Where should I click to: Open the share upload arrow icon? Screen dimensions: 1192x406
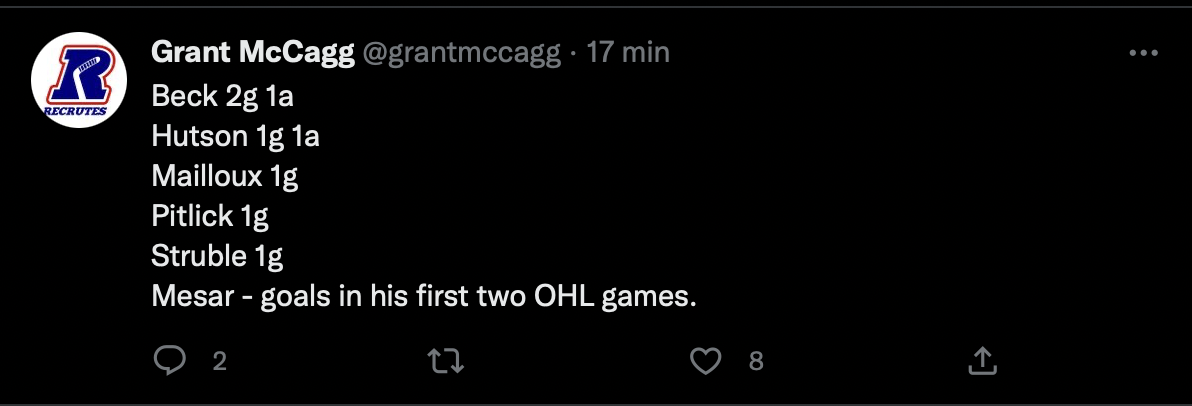(981, 360)
